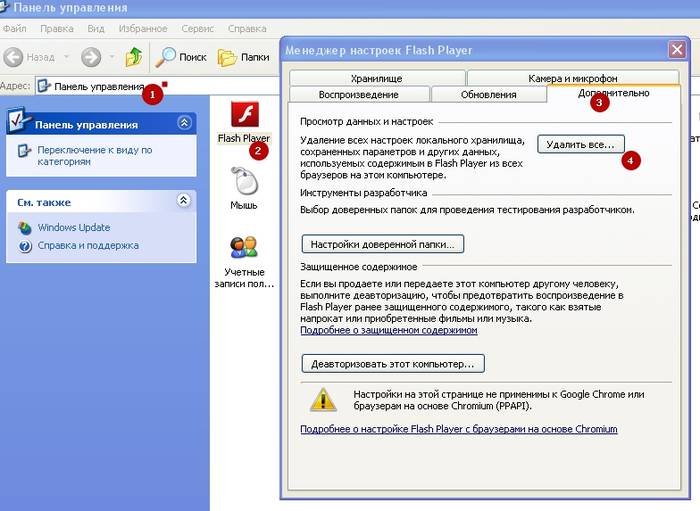Open the Сервис menu
This screenshot has height=511, width=700.
click(194, 28)
